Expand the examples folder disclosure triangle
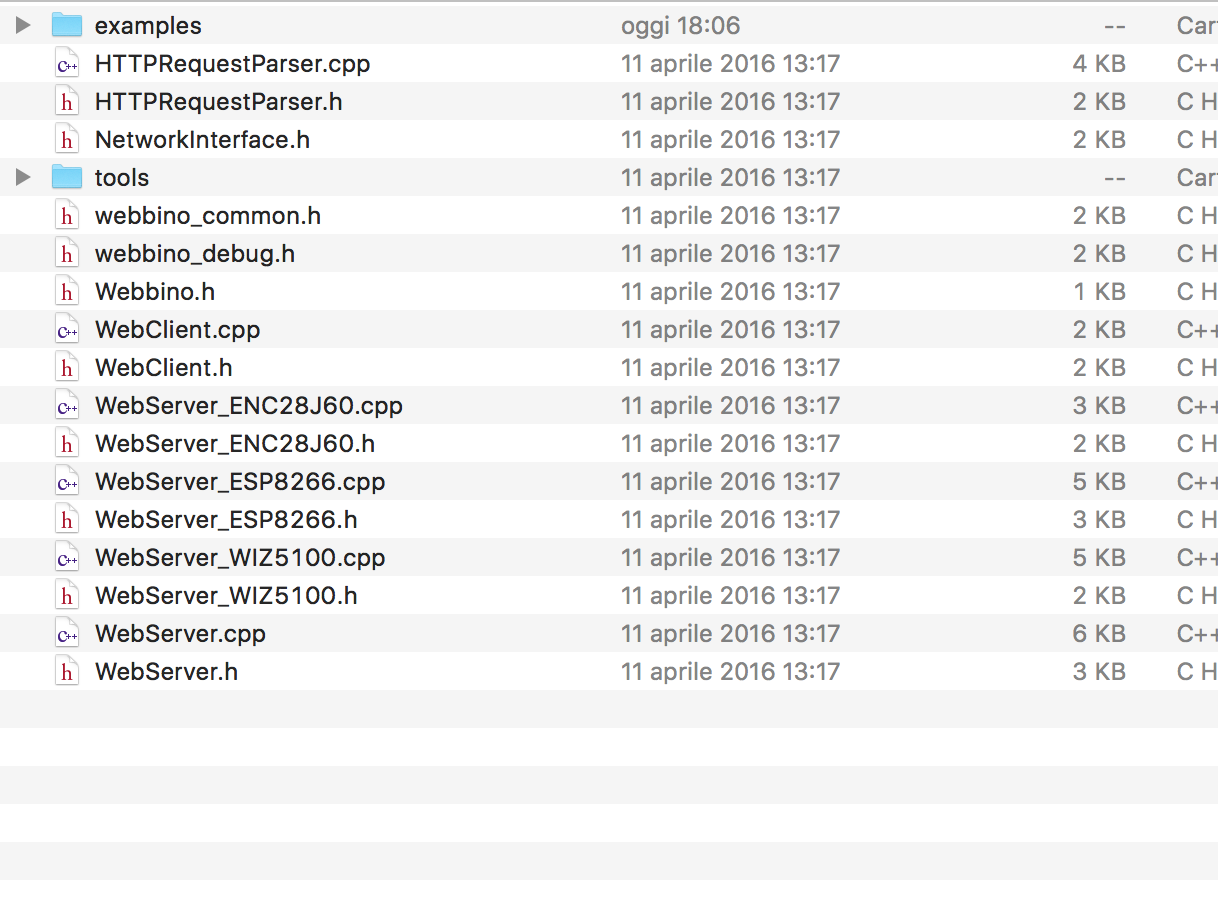Viewport: 1218px width, 912px height. point(23,25)
